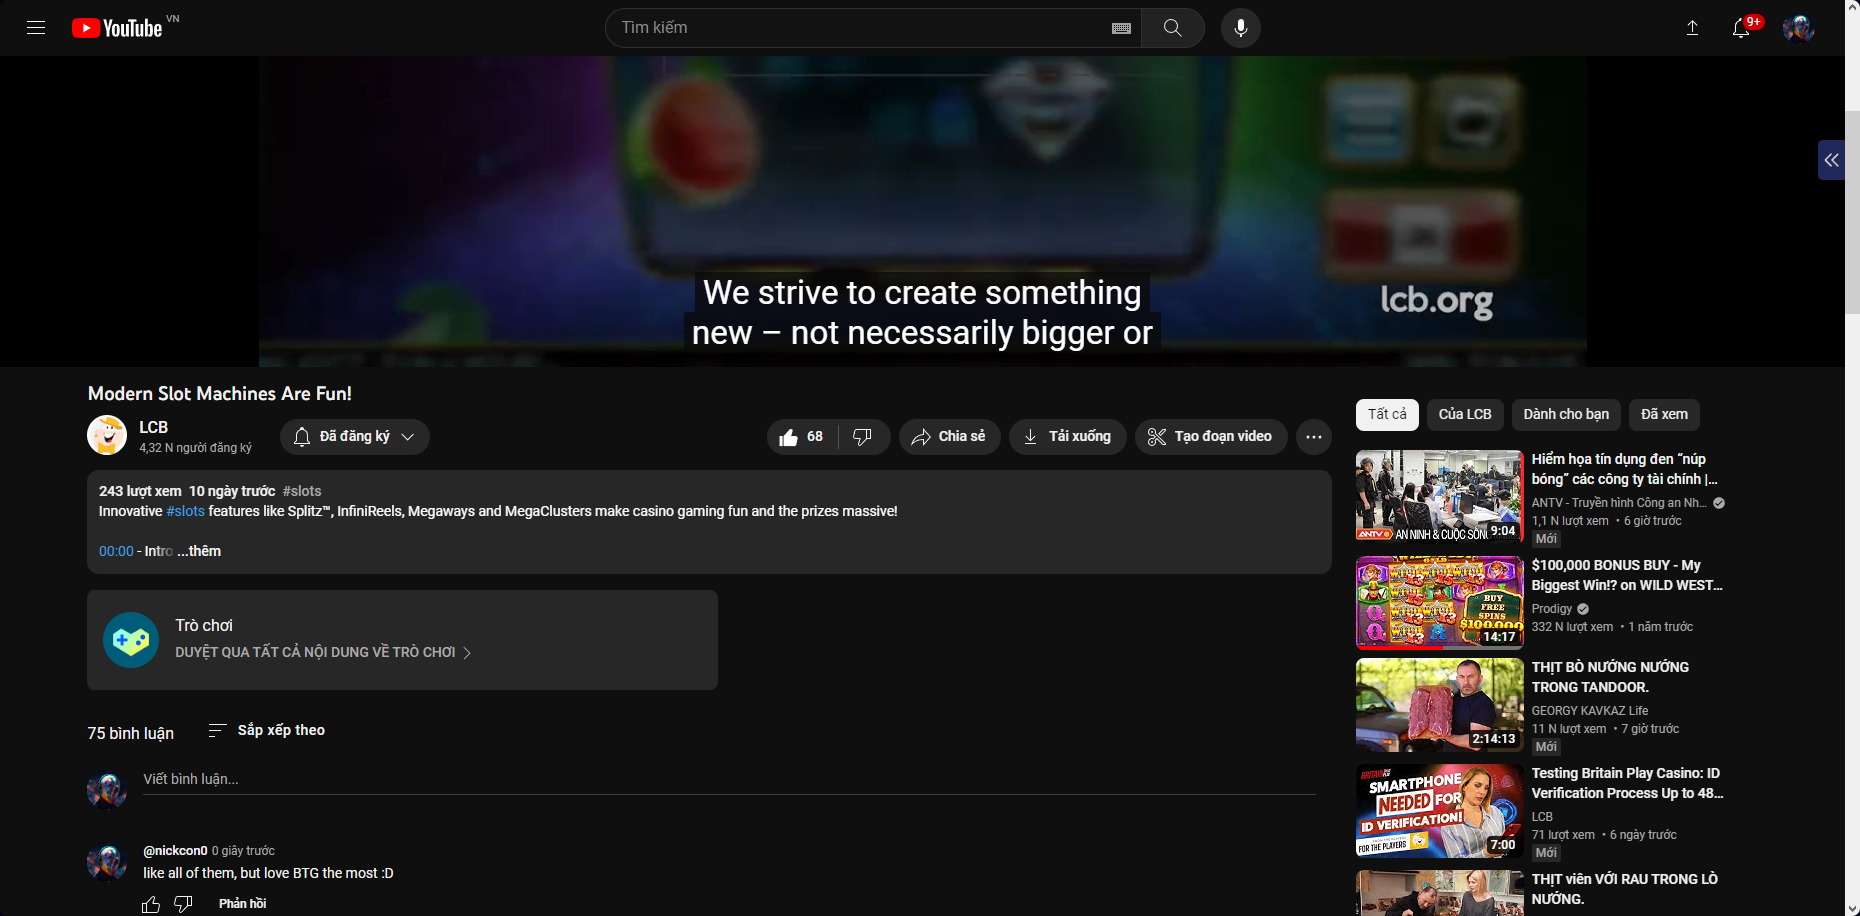Open Đã đăng ký subscription dropdown
This screenshot has width=1860, height=916.
[355, 437]
